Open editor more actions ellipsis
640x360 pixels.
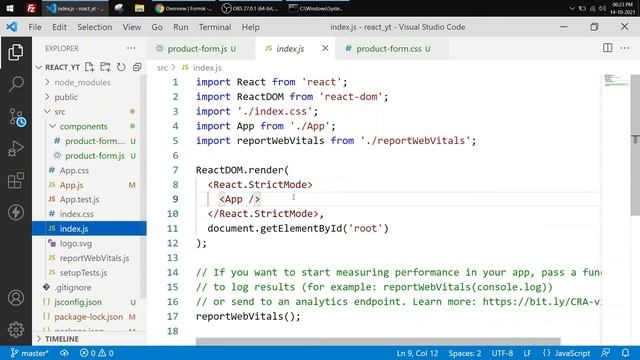(624, 48)
